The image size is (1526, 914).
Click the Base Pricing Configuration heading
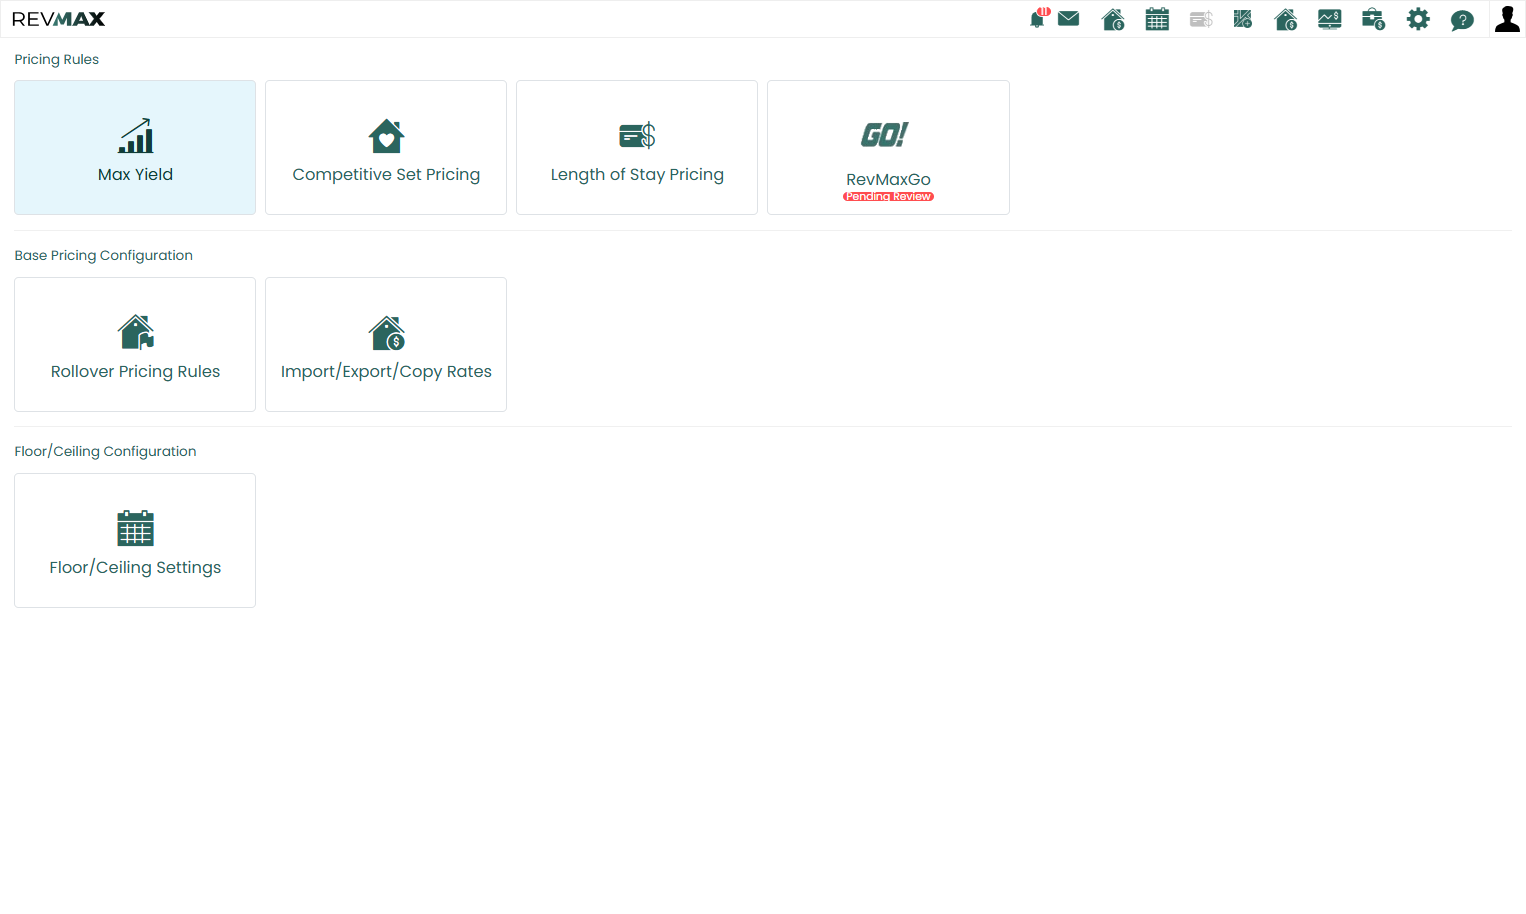[x=104, y=255]
